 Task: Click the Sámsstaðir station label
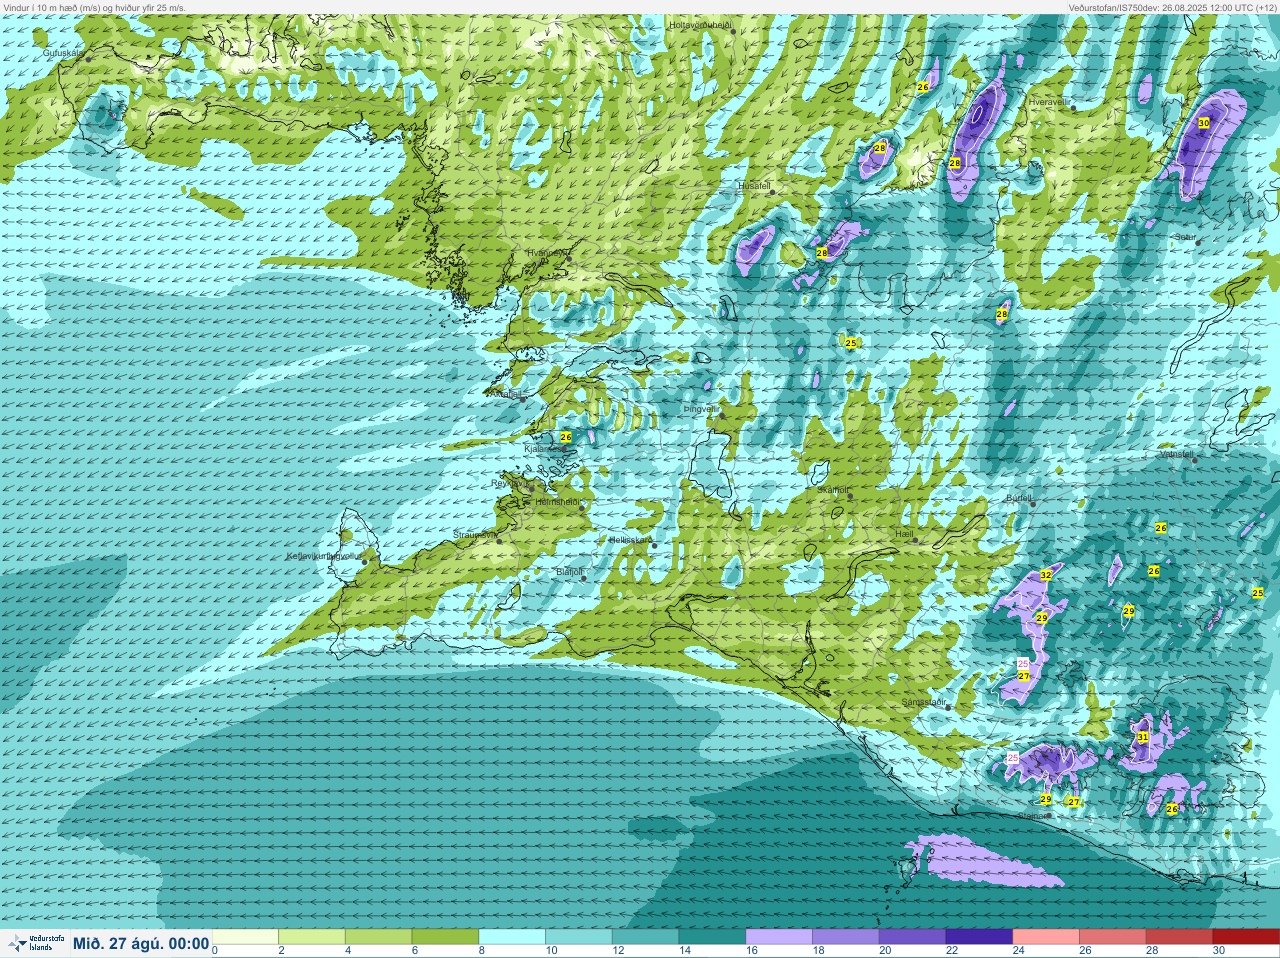(x=923, y=702)
